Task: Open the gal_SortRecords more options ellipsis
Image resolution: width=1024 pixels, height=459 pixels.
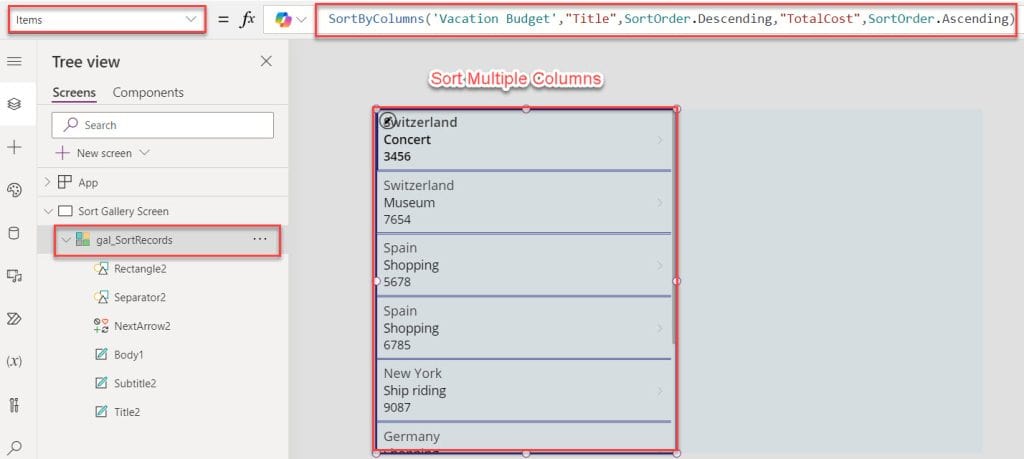Action: coord(260,240)
